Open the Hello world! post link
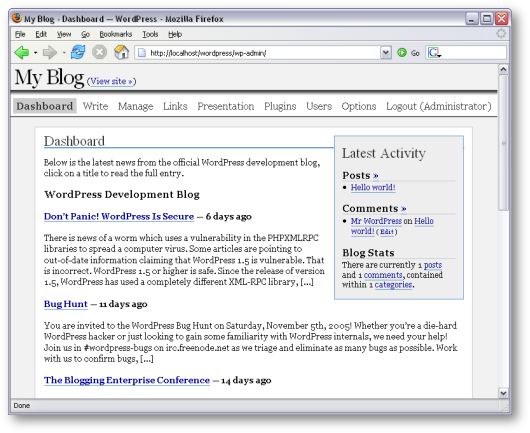This screenshot has width=530, height=433. click(x=373, y=187)
